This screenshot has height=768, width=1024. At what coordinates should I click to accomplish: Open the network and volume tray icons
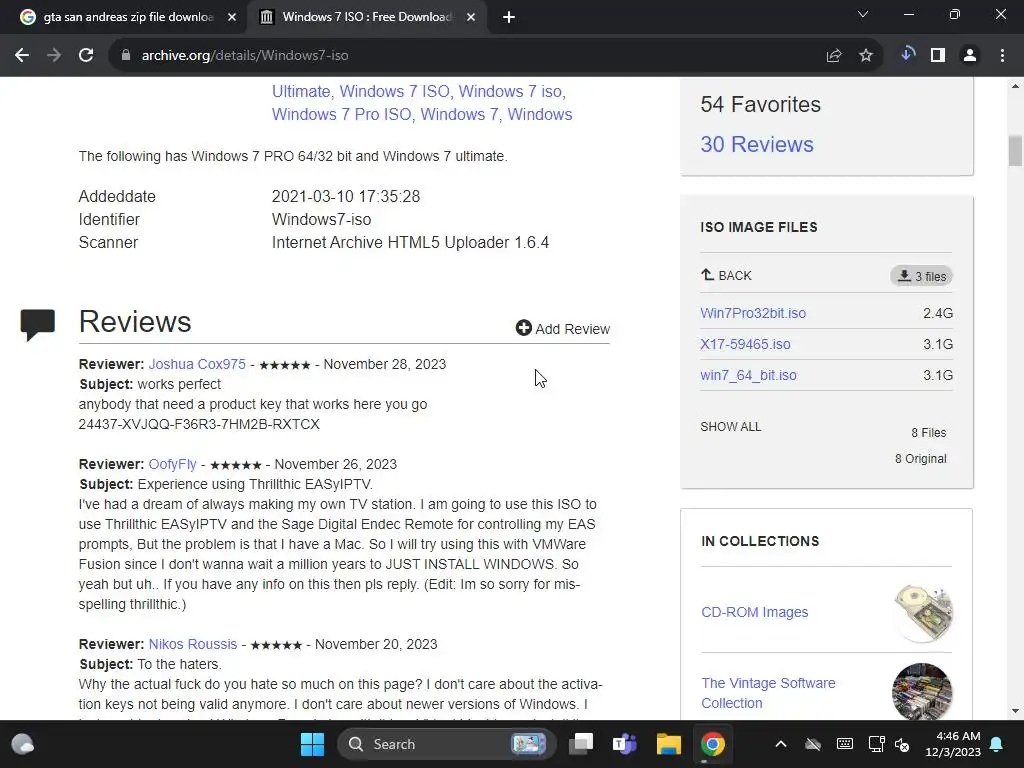[889, 744]
